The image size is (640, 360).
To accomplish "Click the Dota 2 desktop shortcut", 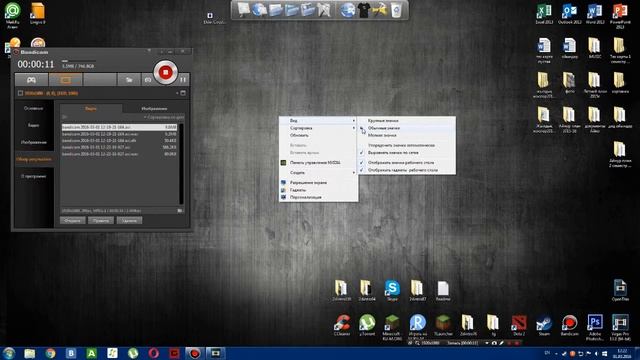I will 519,325.
